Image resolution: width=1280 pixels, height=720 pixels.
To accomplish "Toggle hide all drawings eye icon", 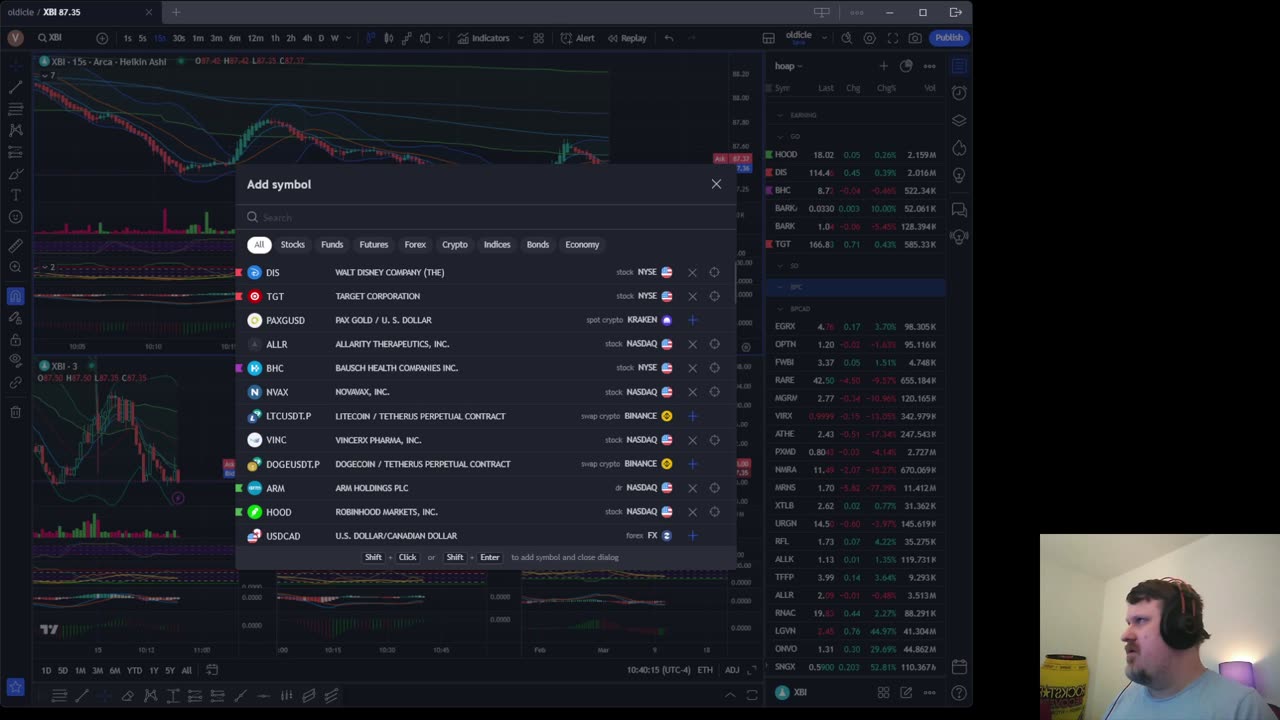I will tap(15, 360).
